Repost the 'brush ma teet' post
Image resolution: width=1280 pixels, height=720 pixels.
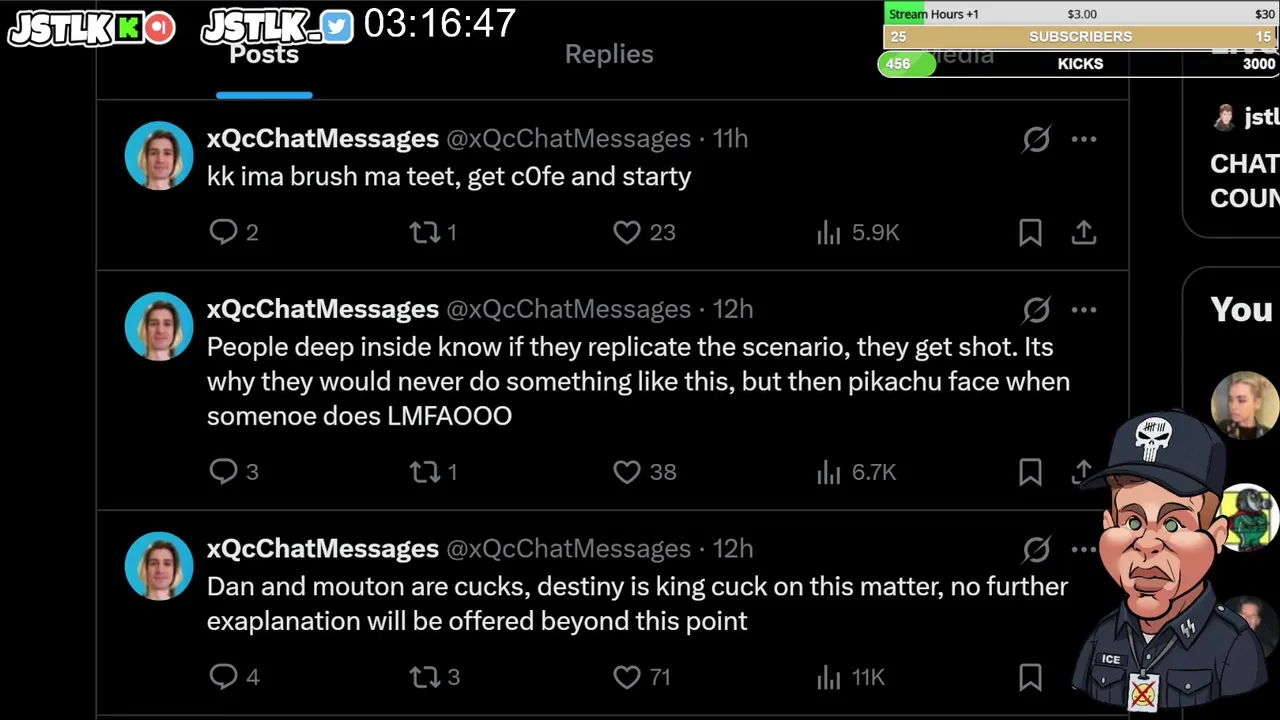pyautogui.click(x=425, y=233)
